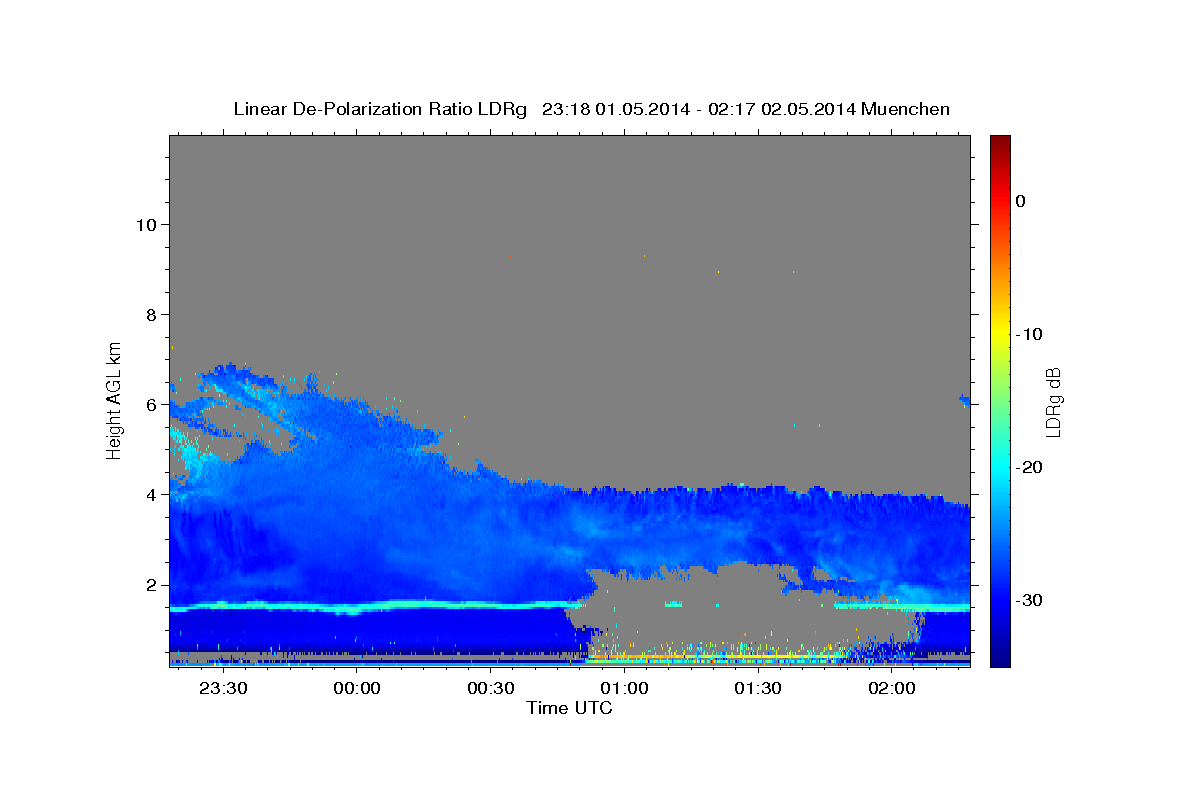Click the colorbar value 0
The image size is (1200, 800).
point(1020,201)
